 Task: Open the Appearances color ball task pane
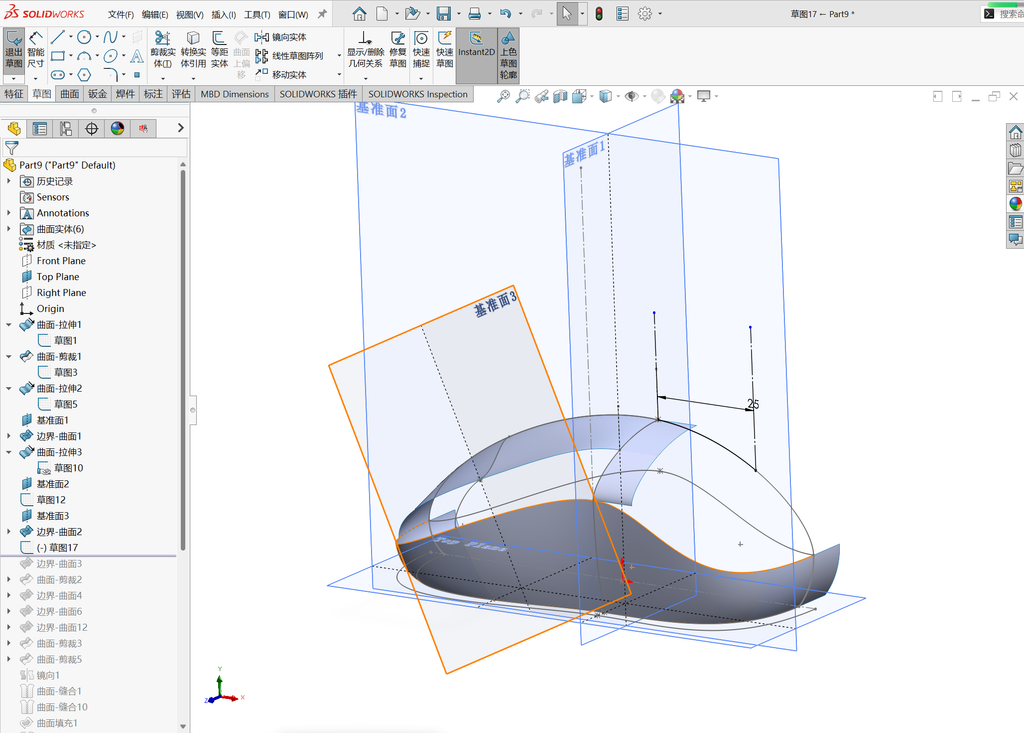point(1015,204)
